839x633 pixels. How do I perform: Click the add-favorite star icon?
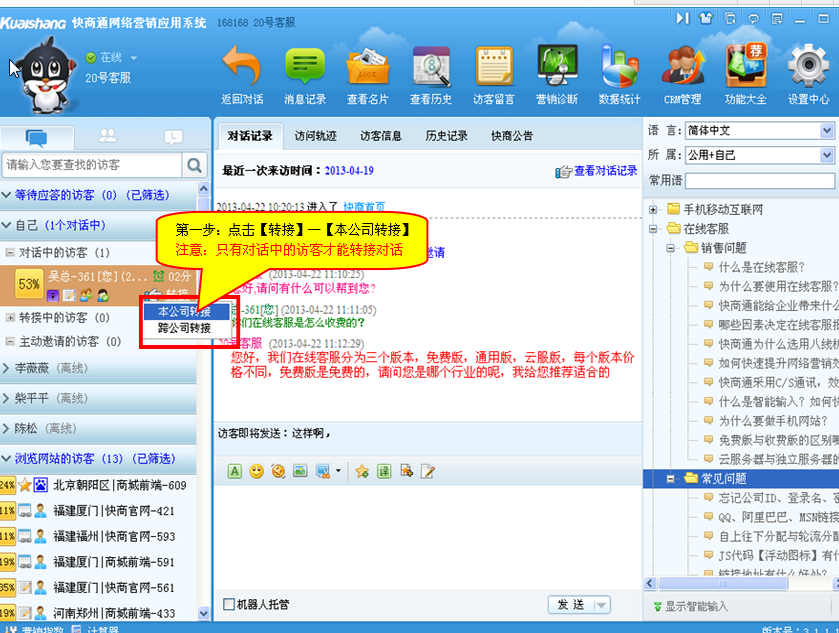pyautogui.click(x=362, y=471)
